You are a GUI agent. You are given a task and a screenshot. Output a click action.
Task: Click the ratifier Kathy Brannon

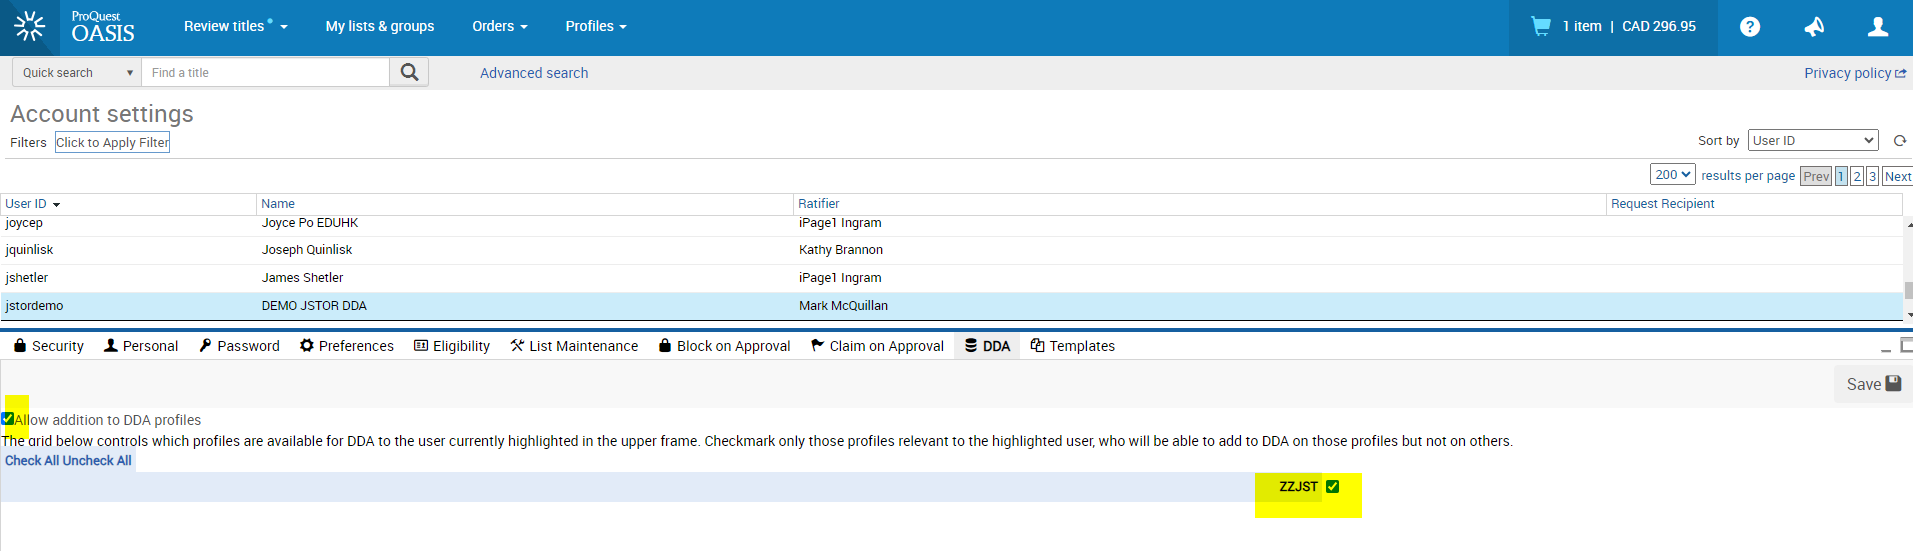tap(841, 250)
